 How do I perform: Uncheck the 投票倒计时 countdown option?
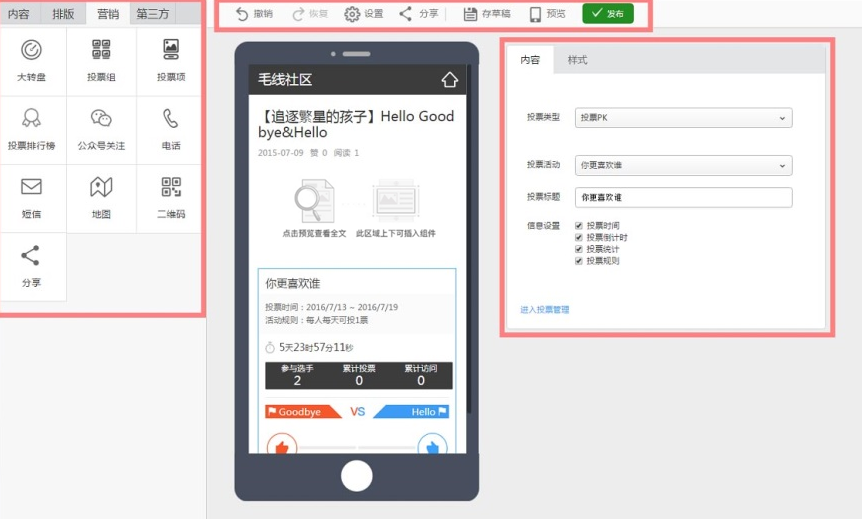coord(579,238)
